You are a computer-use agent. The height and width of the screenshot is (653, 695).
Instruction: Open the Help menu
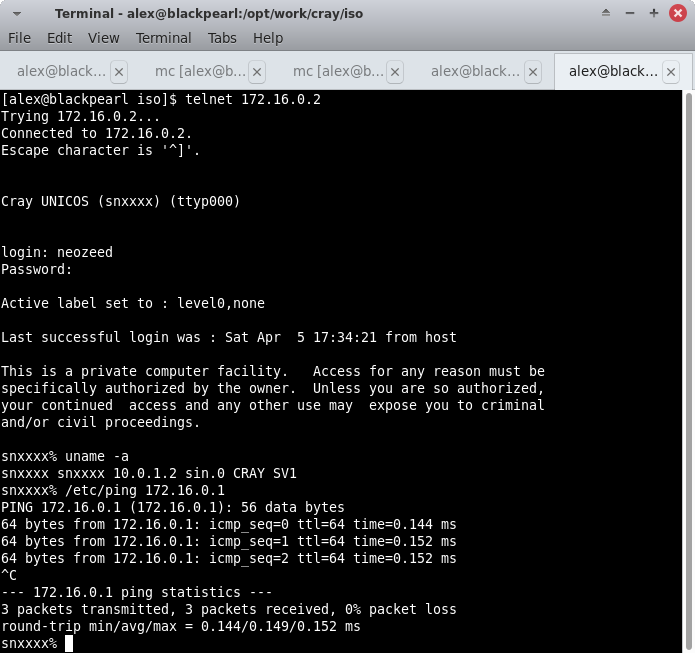(x=268, y=38)
